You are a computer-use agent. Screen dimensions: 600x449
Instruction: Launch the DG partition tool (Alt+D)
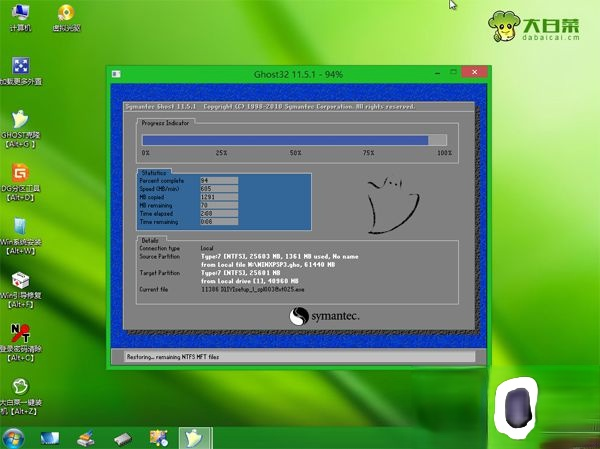click(20, 183)
